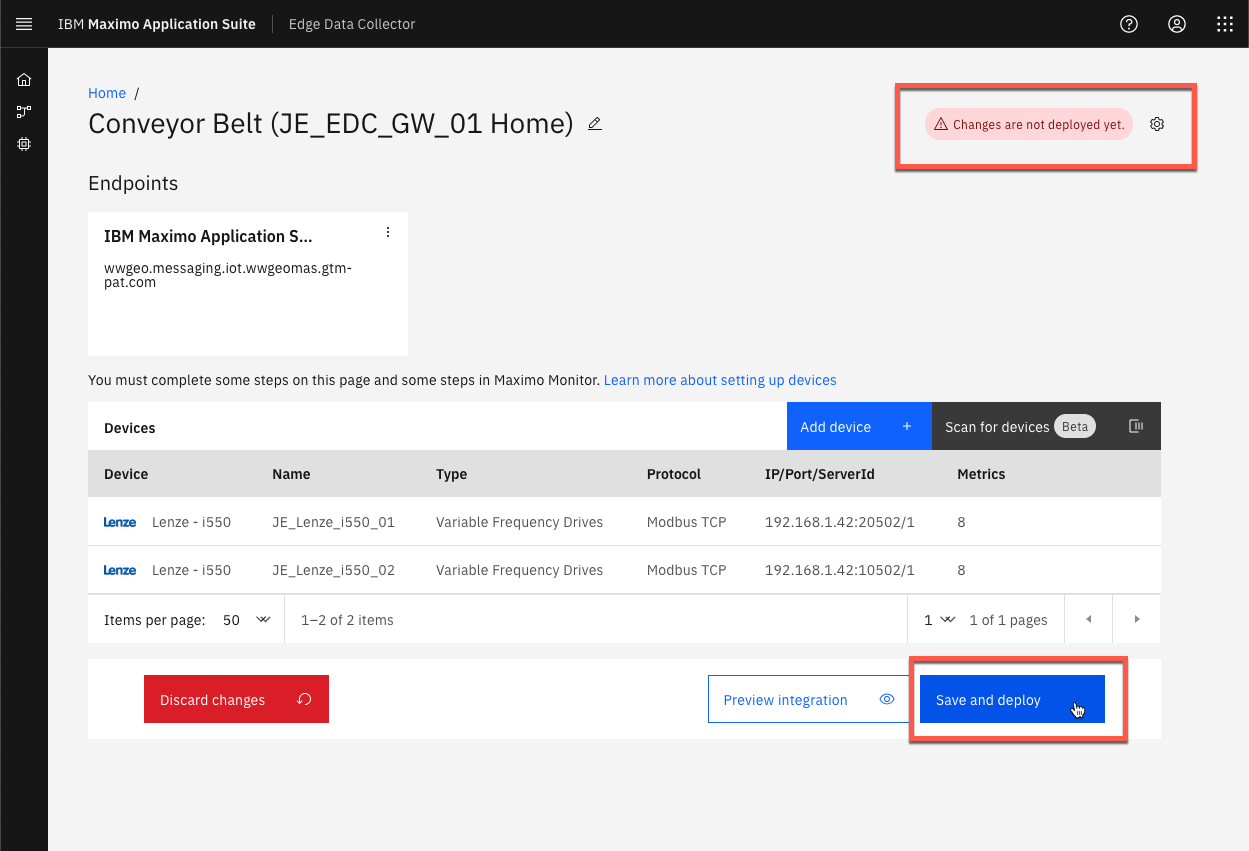
Task: Click IP 192.168.1.42:10502/1 cell
Action: [840, 570]
